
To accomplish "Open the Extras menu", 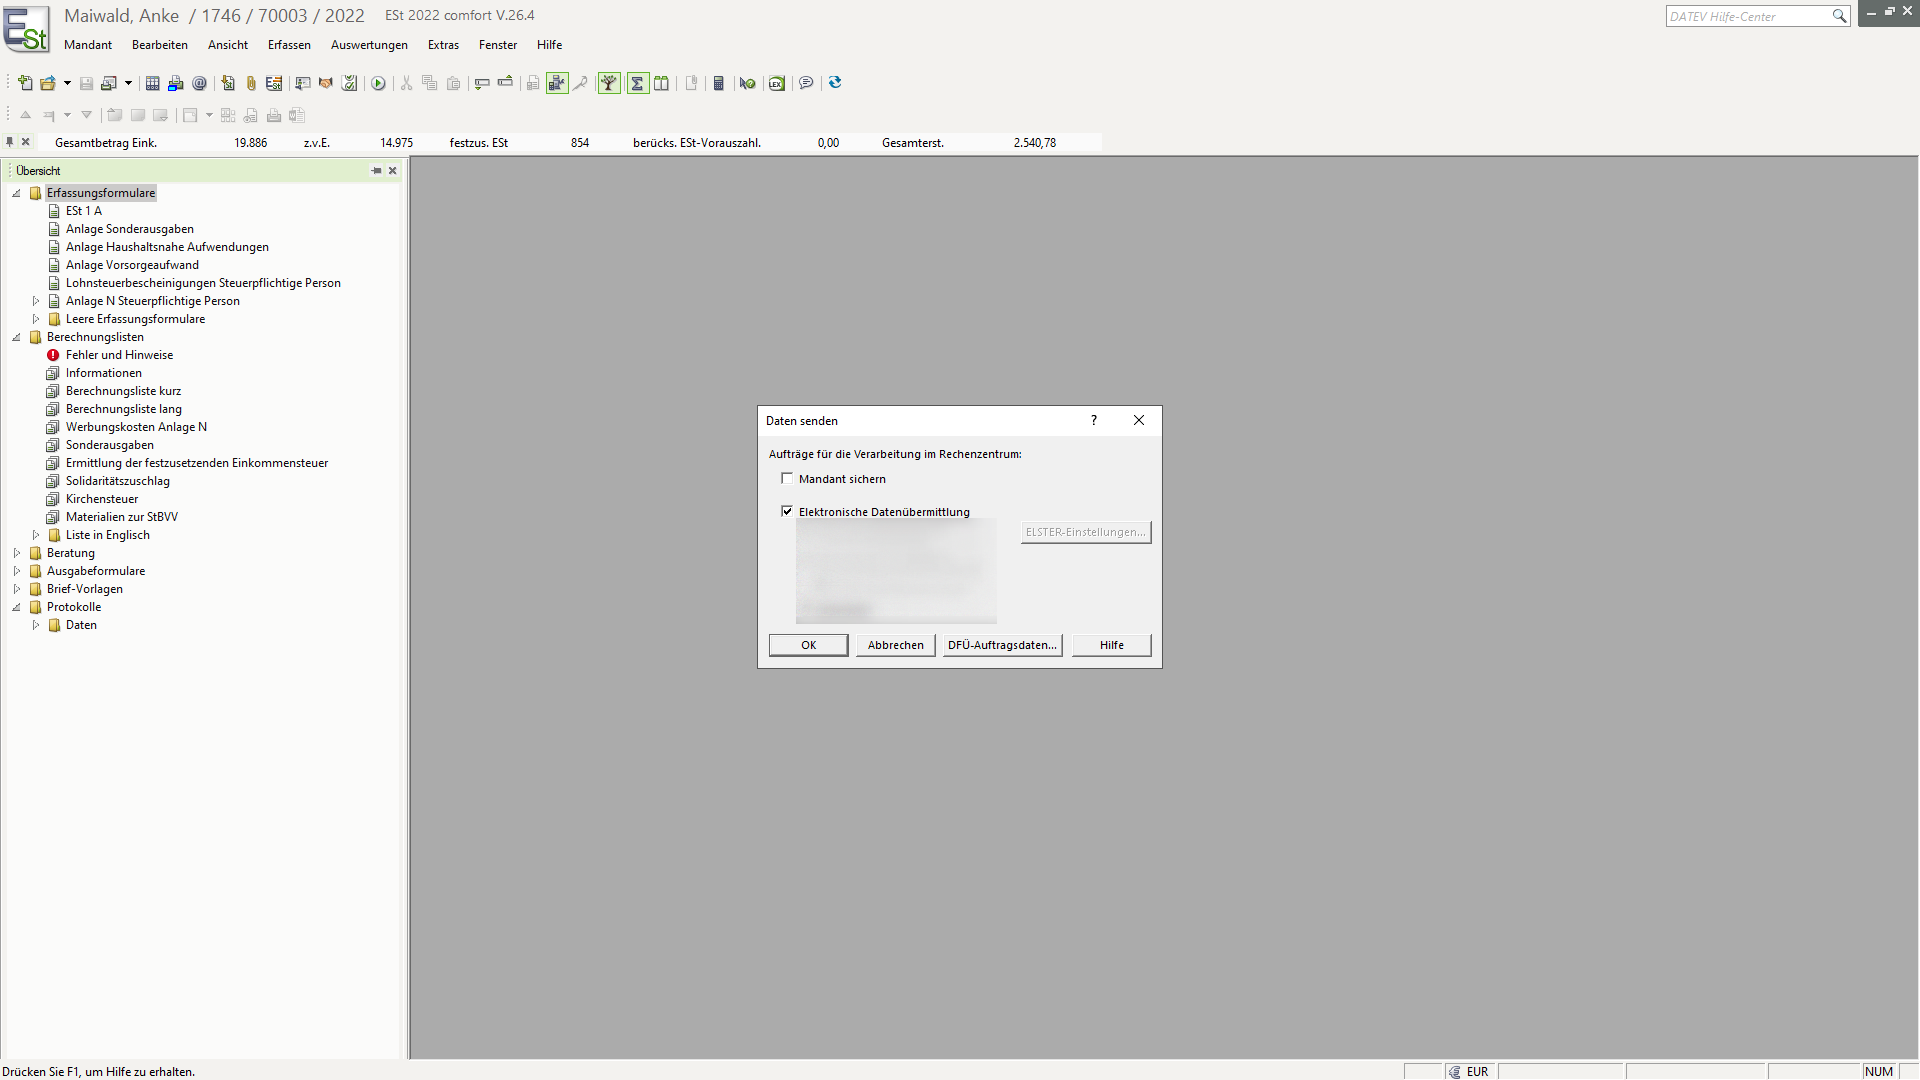I will click(443, 45).
